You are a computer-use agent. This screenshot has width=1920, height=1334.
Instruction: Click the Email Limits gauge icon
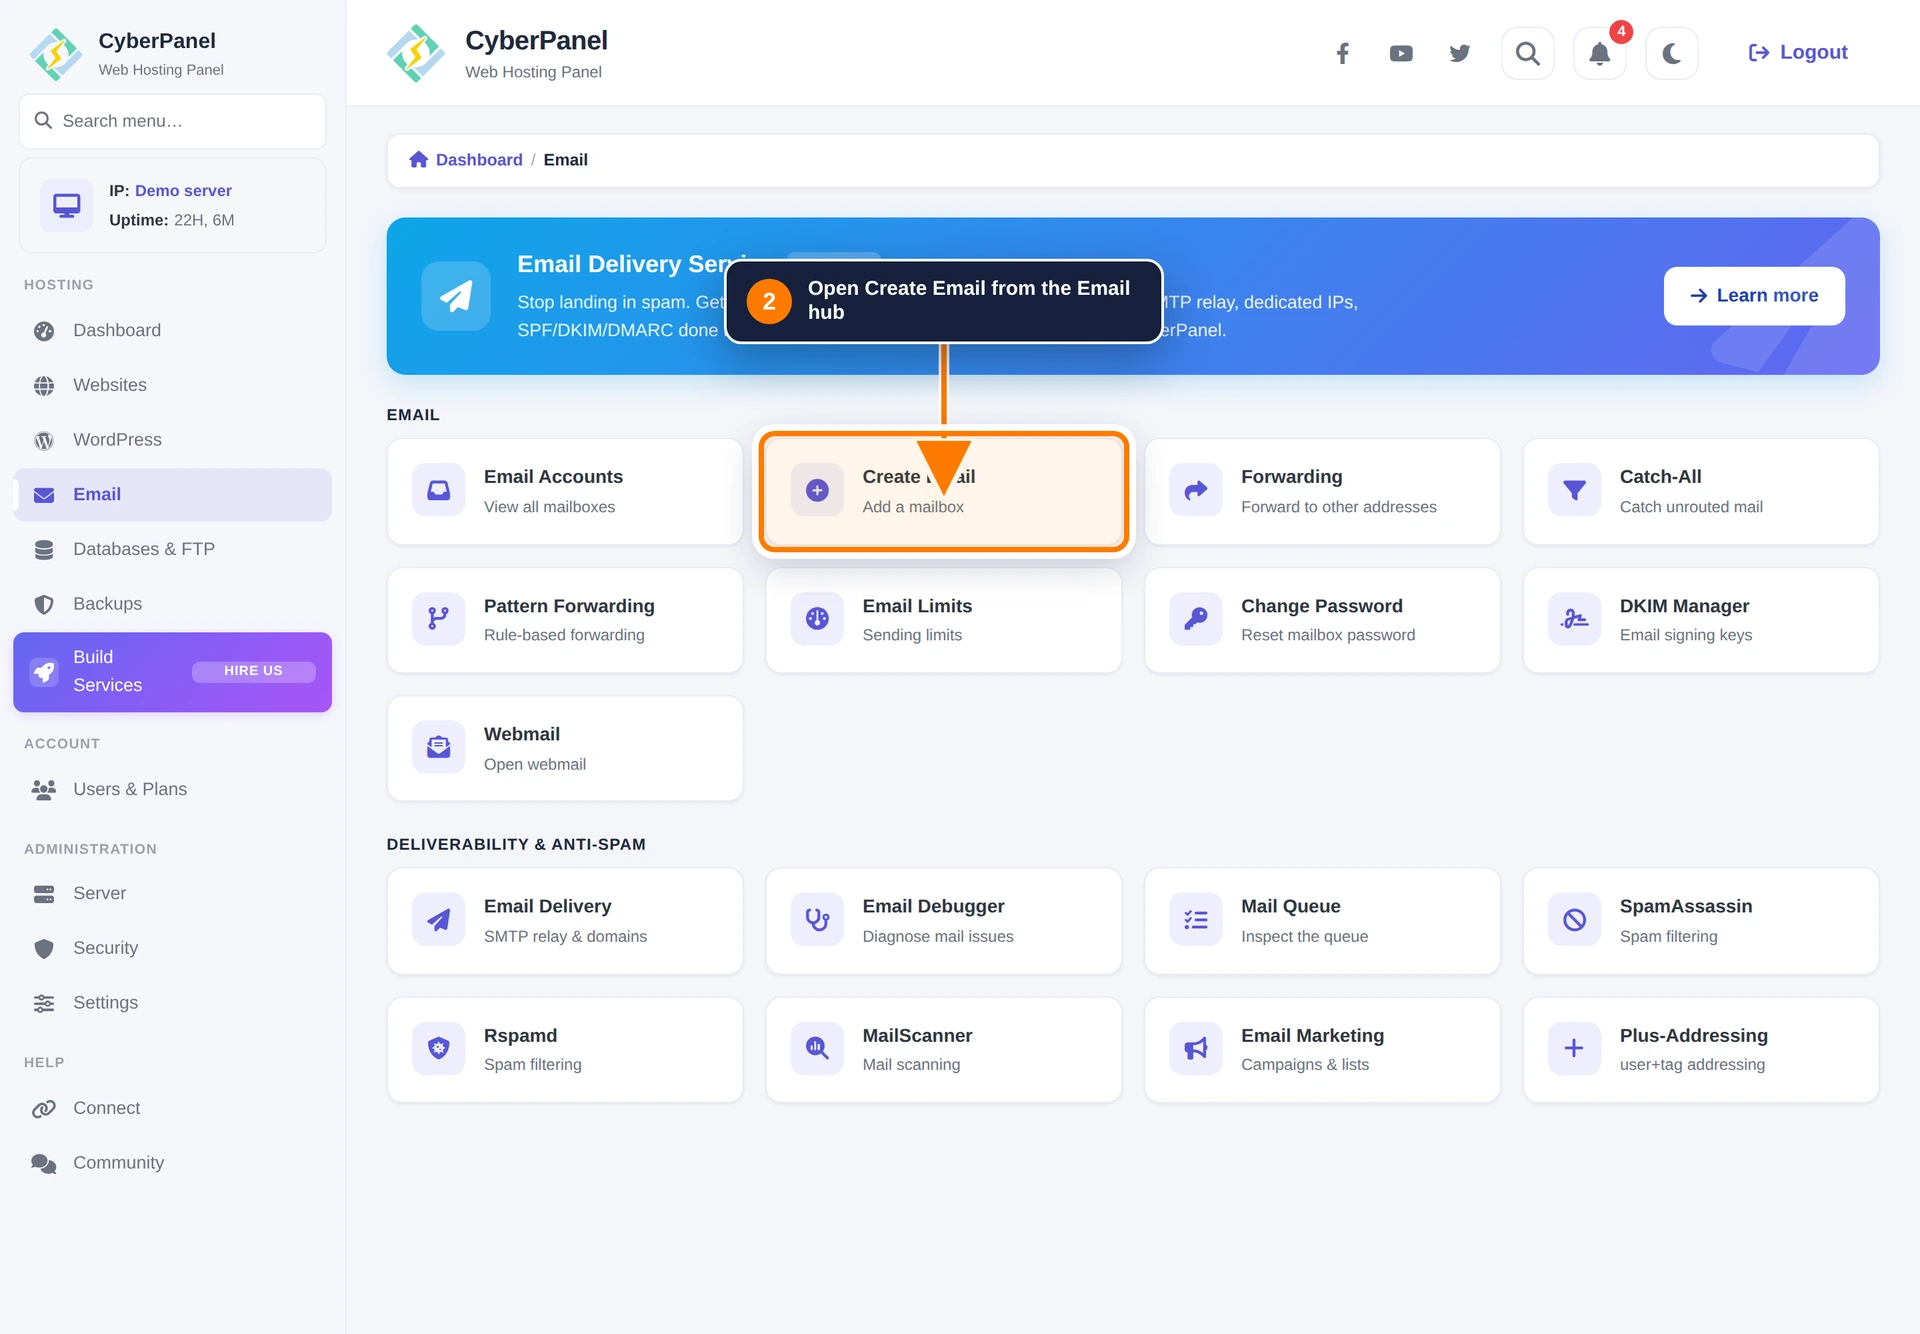[x=817, y=619]
